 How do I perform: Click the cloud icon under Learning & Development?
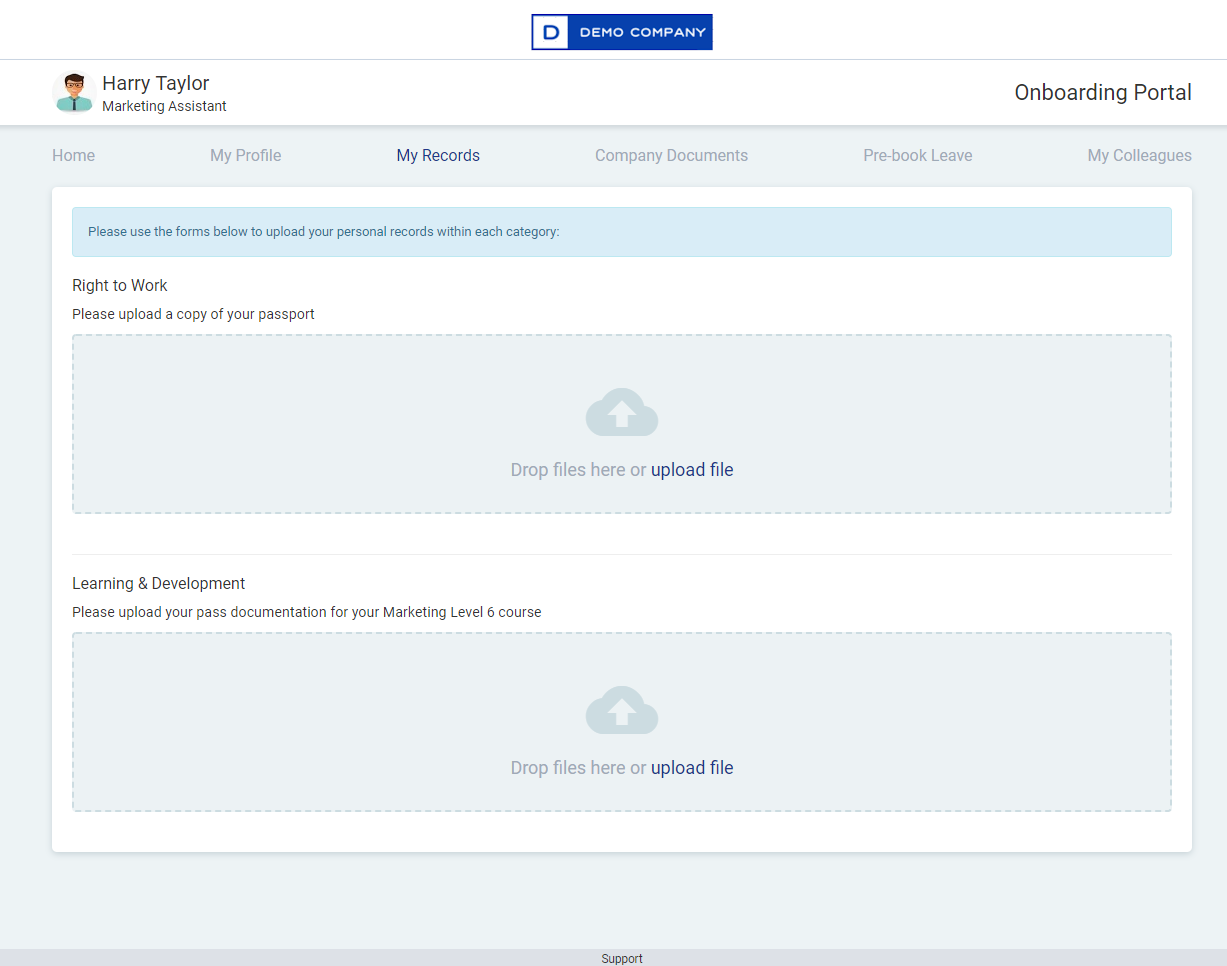click(621, 710)
